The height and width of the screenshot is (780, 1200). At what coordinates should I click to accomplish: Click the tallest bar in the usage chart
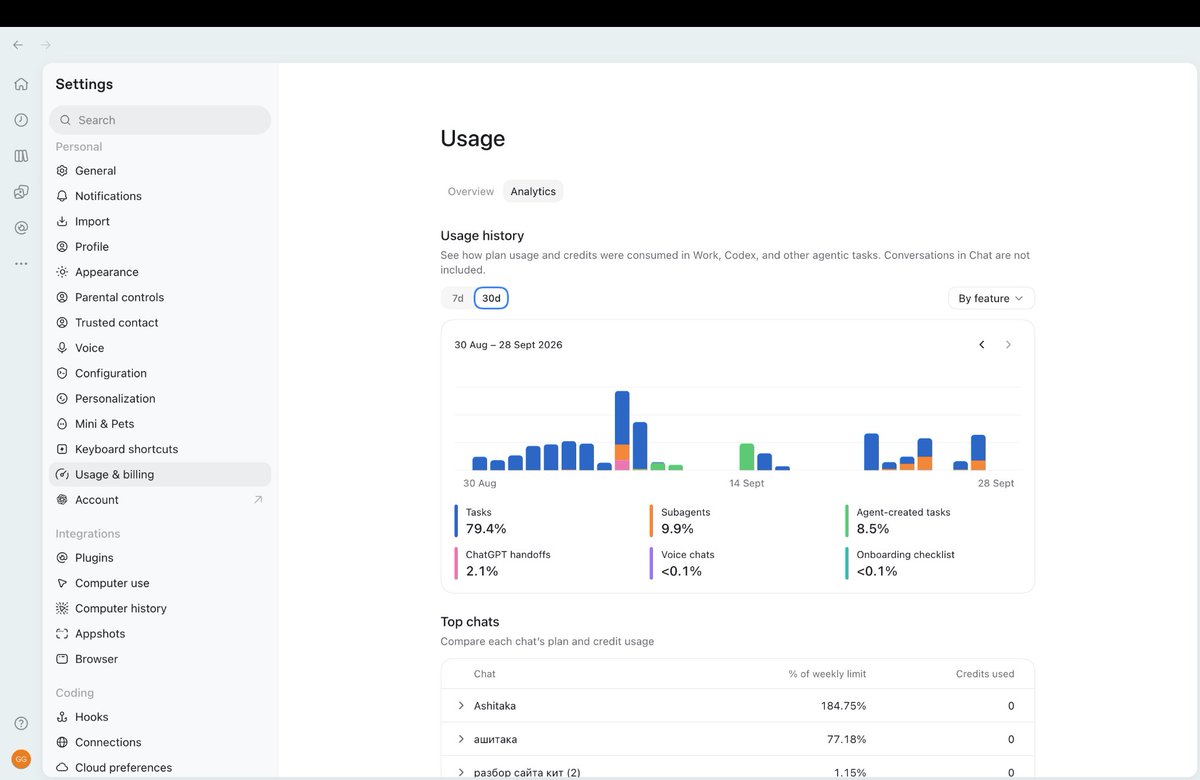coord(622,430)
